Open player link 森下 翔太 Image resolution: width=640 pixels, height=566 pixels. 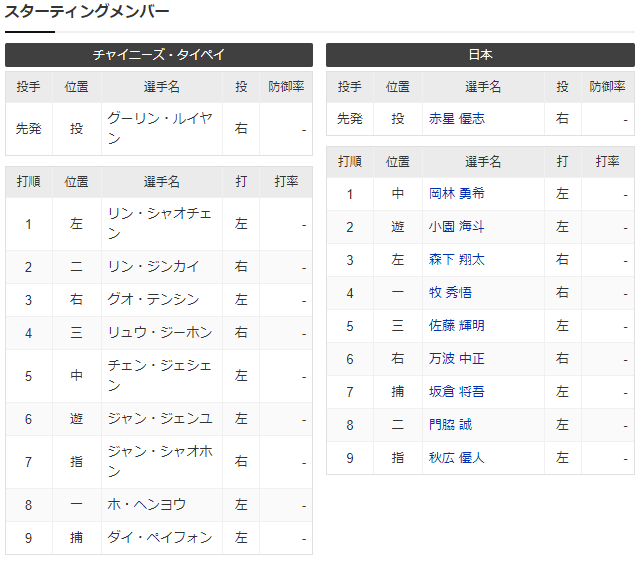(x=456, y=260)
